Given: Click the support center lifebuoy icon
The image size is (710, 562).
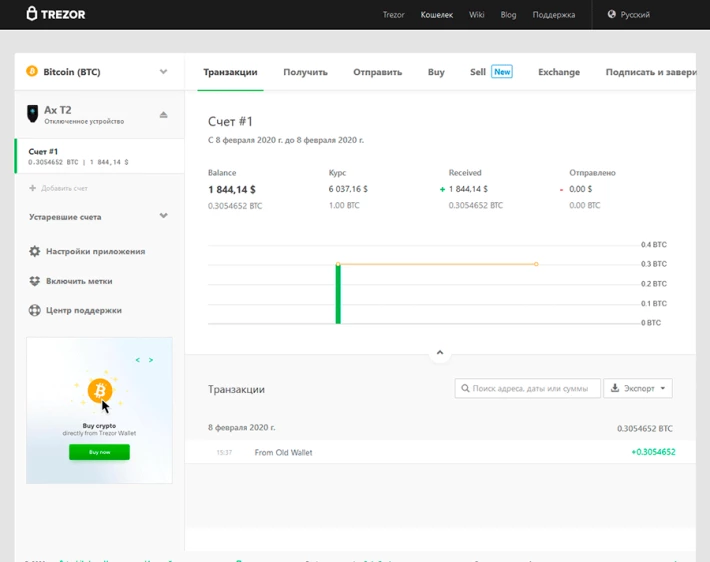Looking at the screenshot, I should (x=34, y=310).
